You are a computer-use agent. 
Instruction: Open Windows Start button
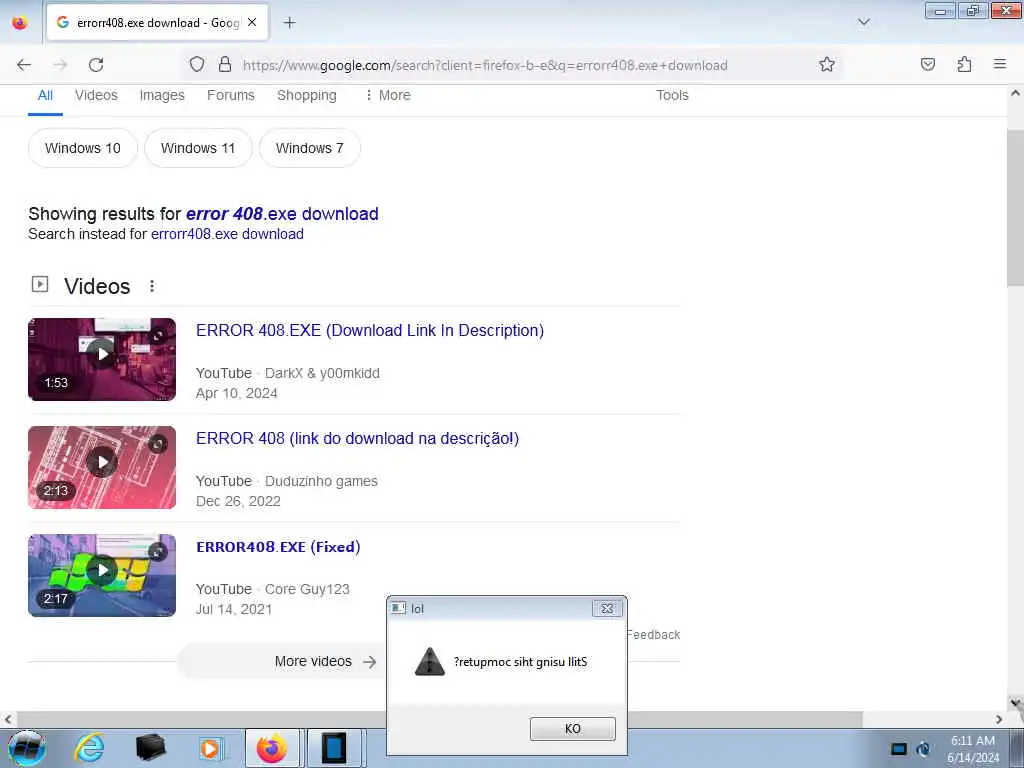click(27, 748)
